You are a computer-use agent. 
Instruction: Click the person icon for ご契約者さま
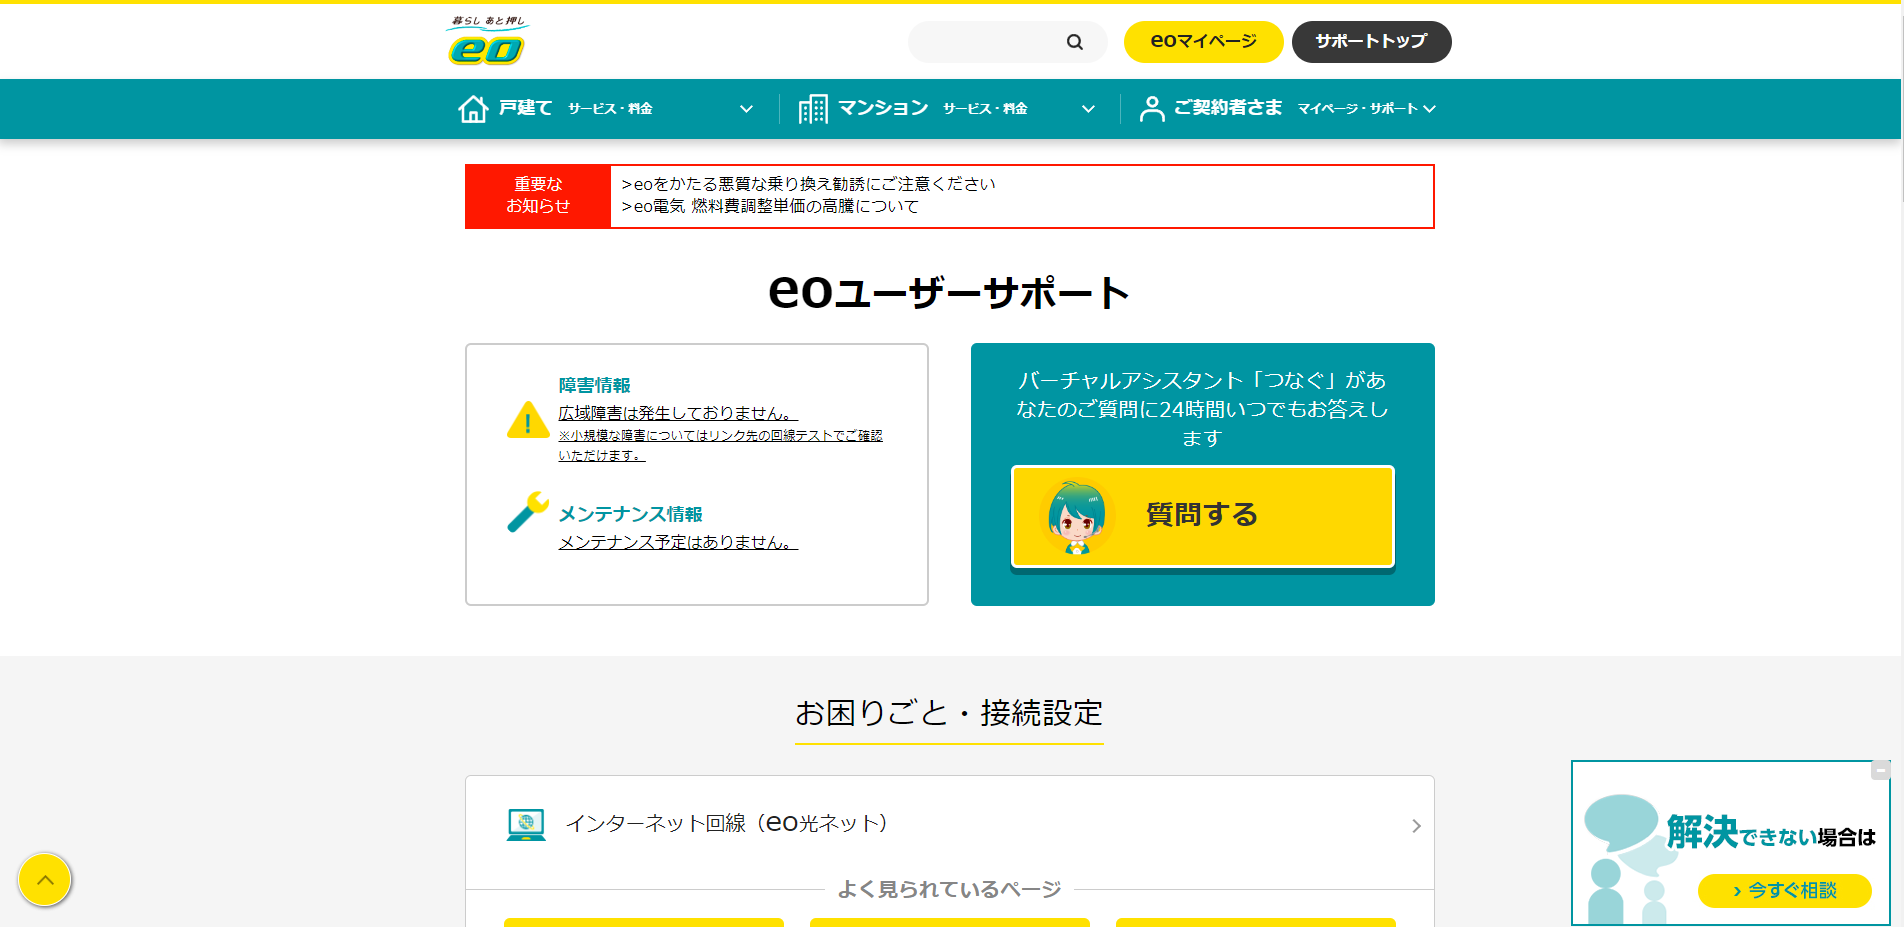coord(1152,109)
